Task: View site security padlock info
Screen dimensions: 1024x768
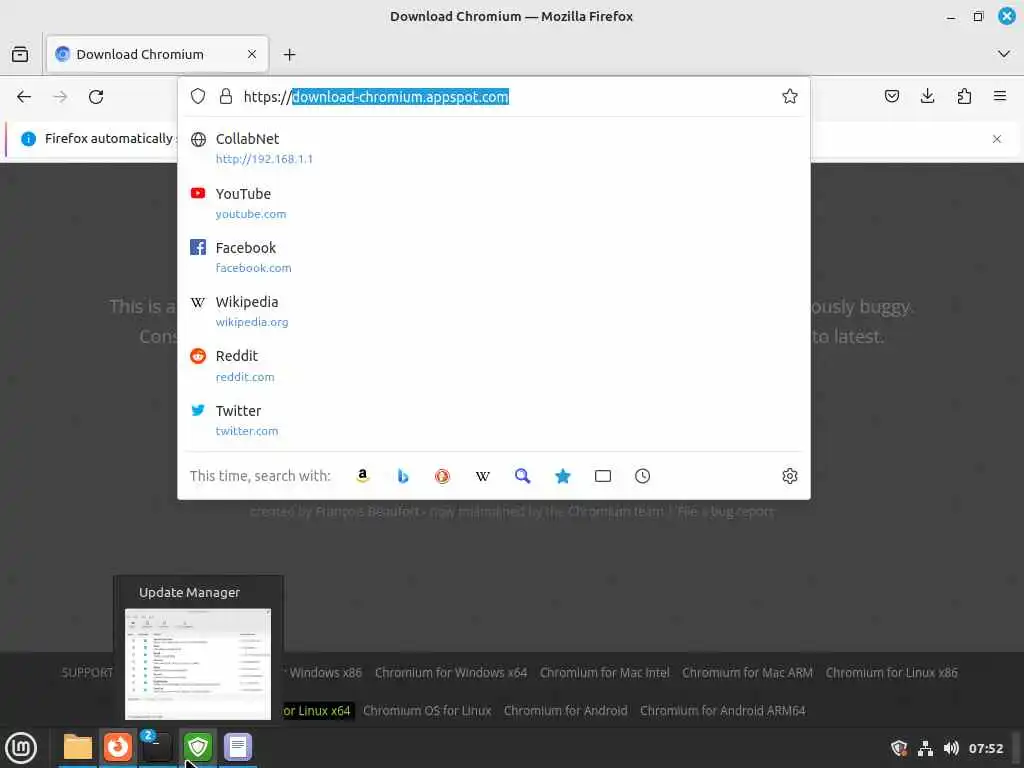Action: pyautogui.click(x=226, y=97)
